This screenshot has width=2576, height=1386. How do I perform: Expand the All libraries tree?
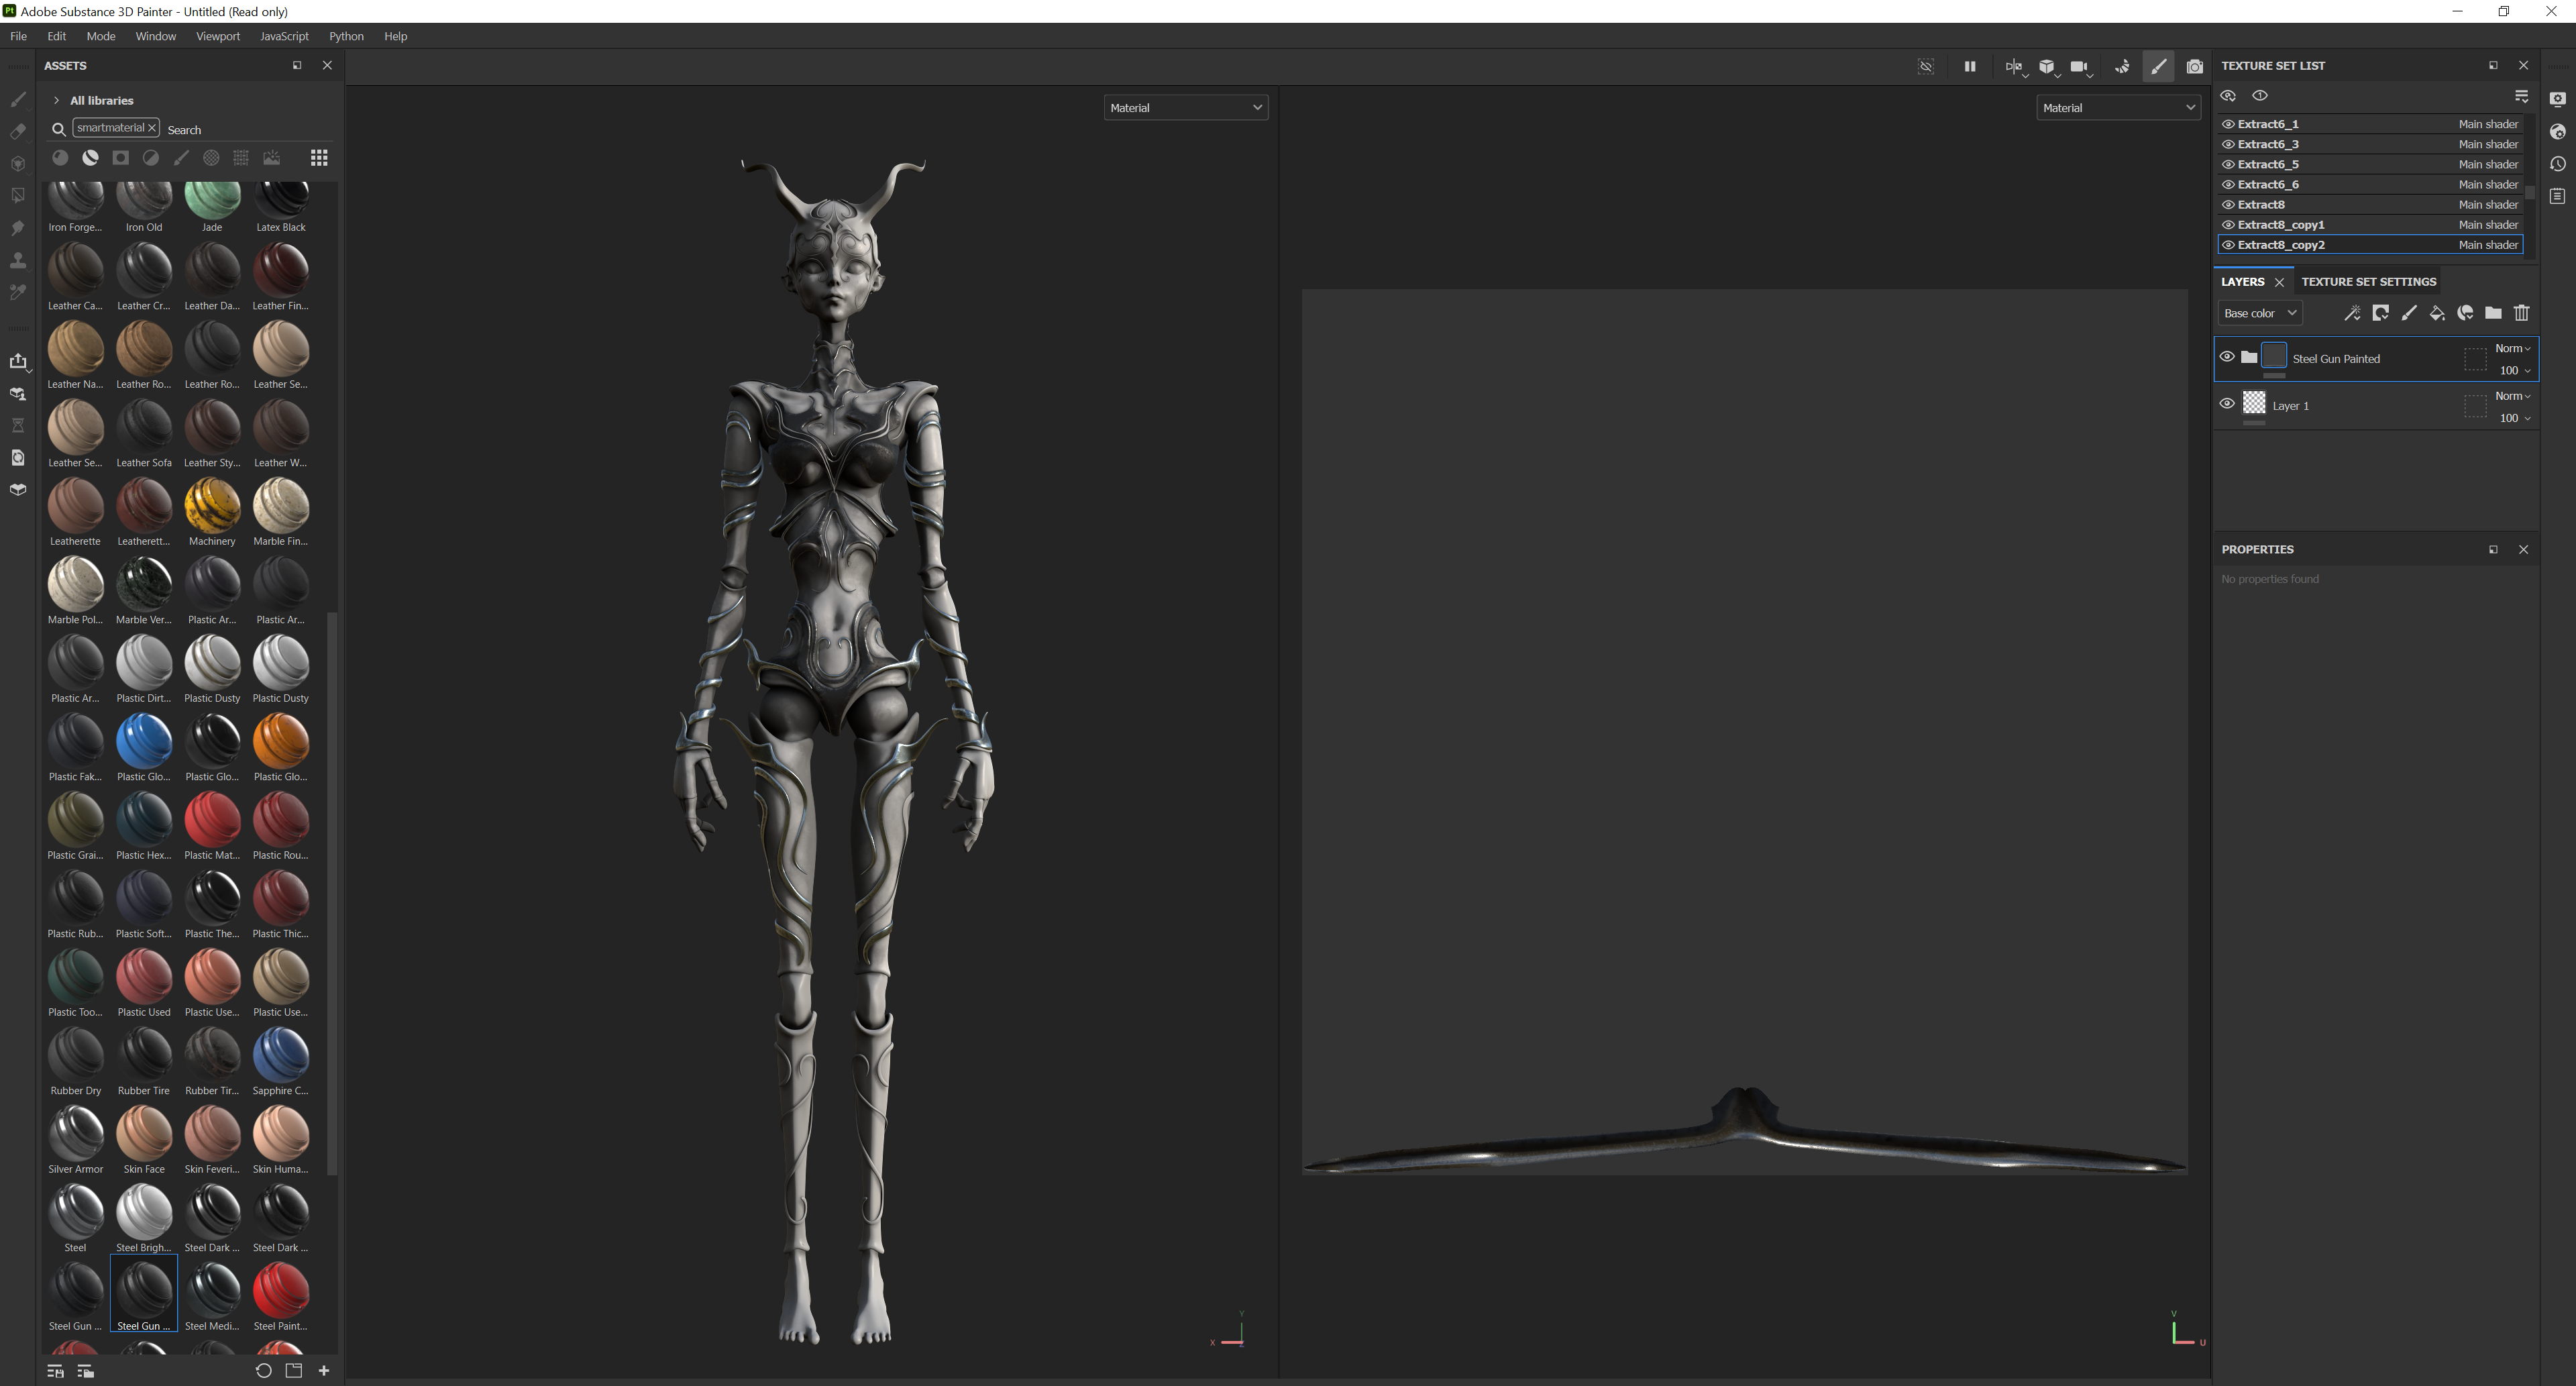57,101
